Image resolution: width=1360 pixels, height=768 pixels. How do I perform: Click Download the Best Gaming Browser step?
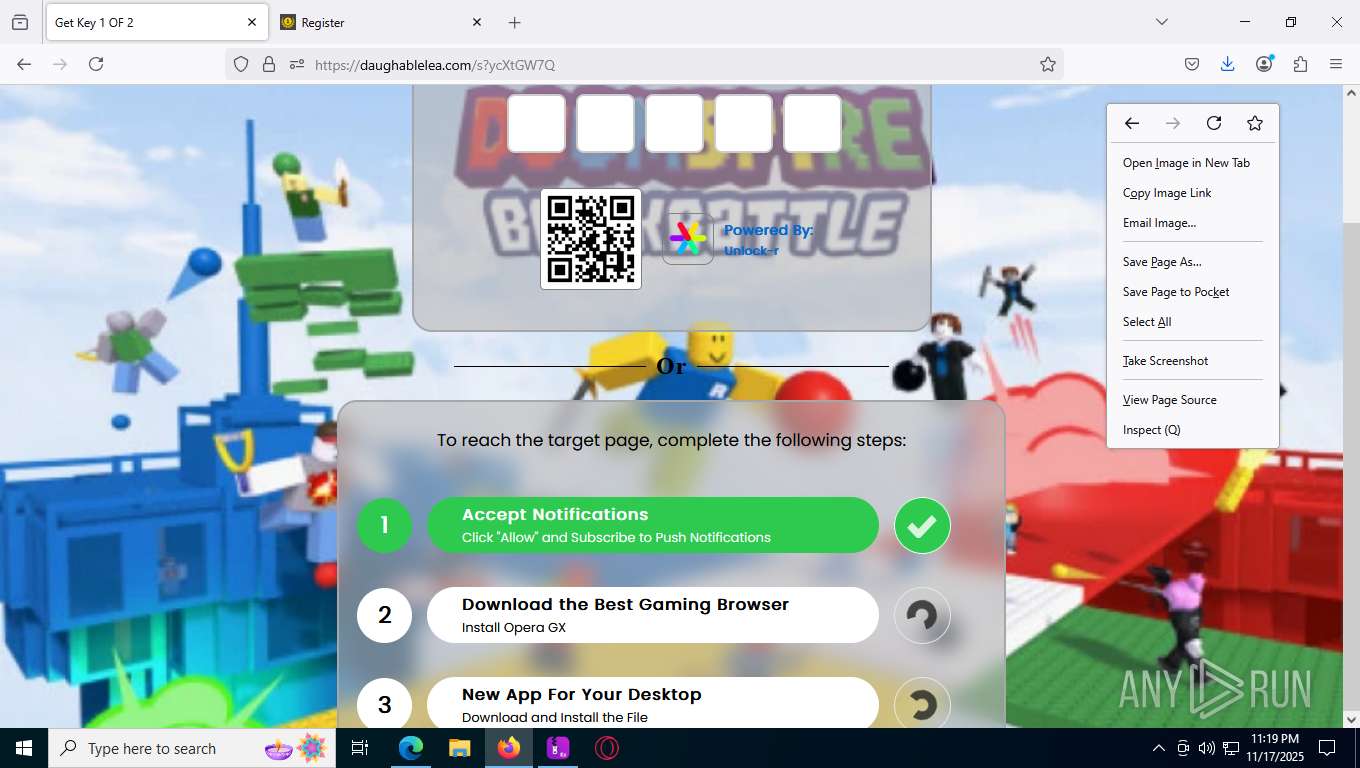[653, 615]
